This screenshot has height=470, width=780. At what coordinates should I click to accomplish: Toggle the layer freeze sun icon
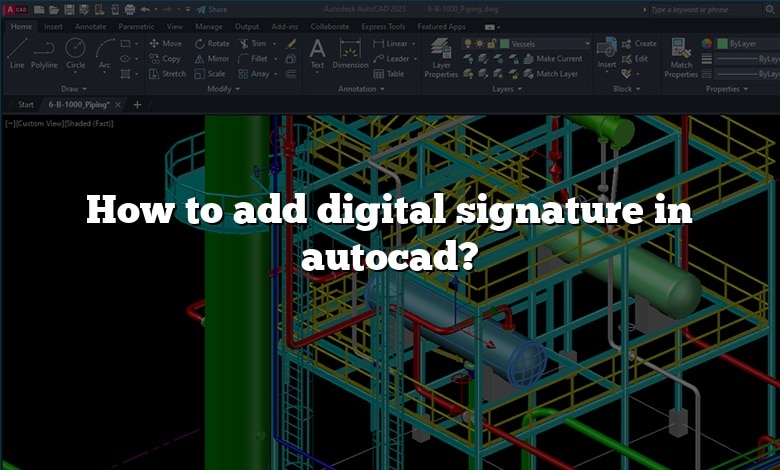point(481,44)
